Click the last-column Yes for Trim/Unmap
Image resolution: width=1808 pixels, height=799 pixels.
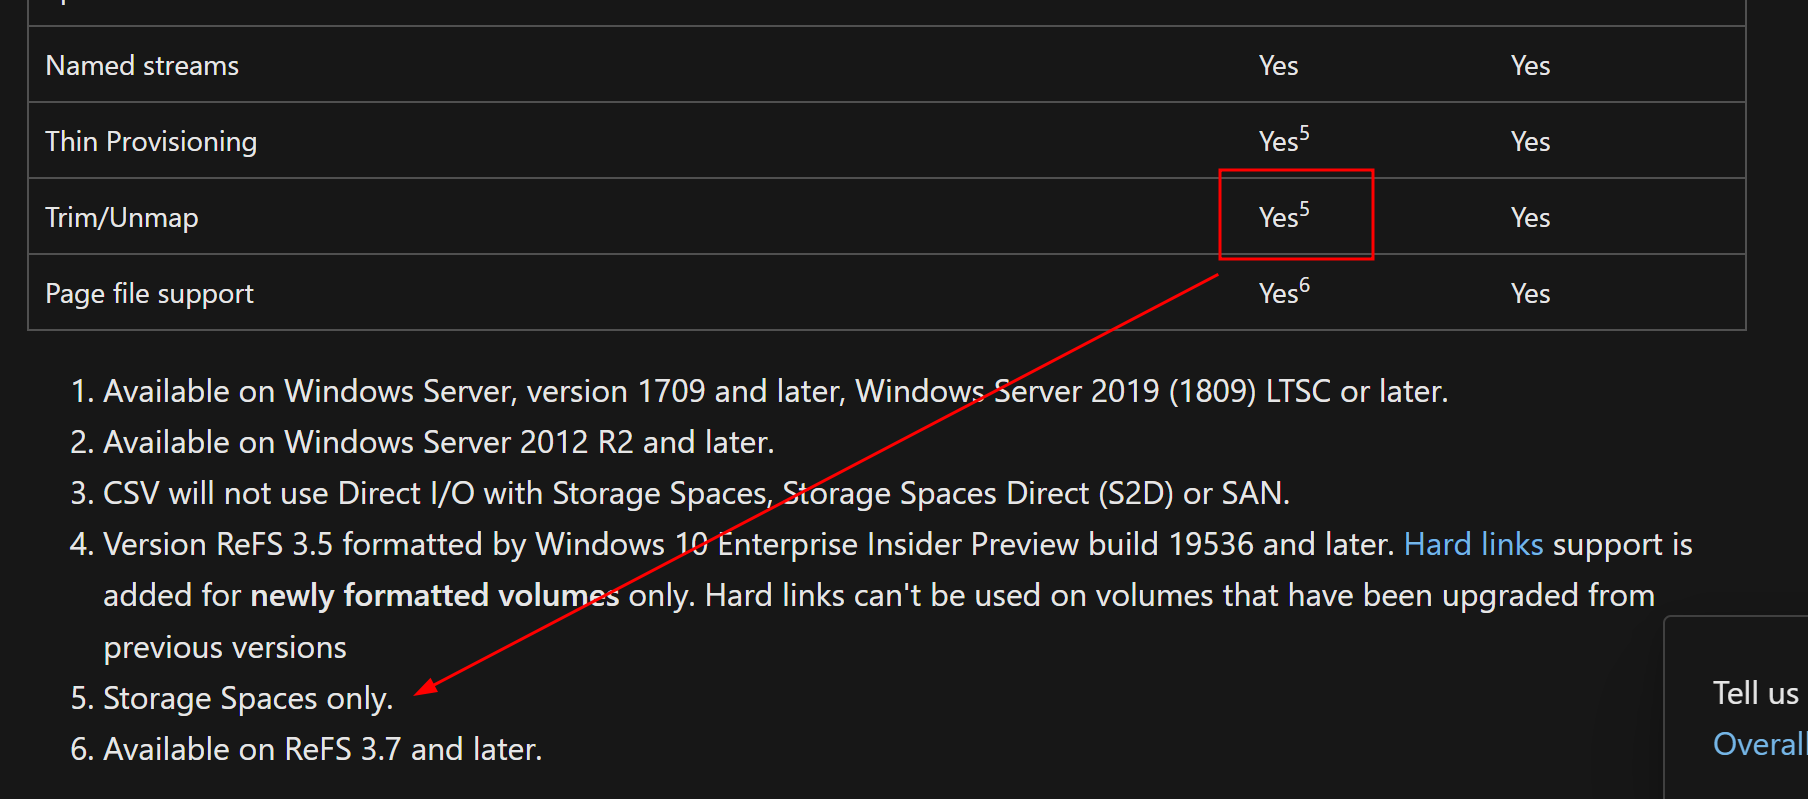pos(1530,218)
